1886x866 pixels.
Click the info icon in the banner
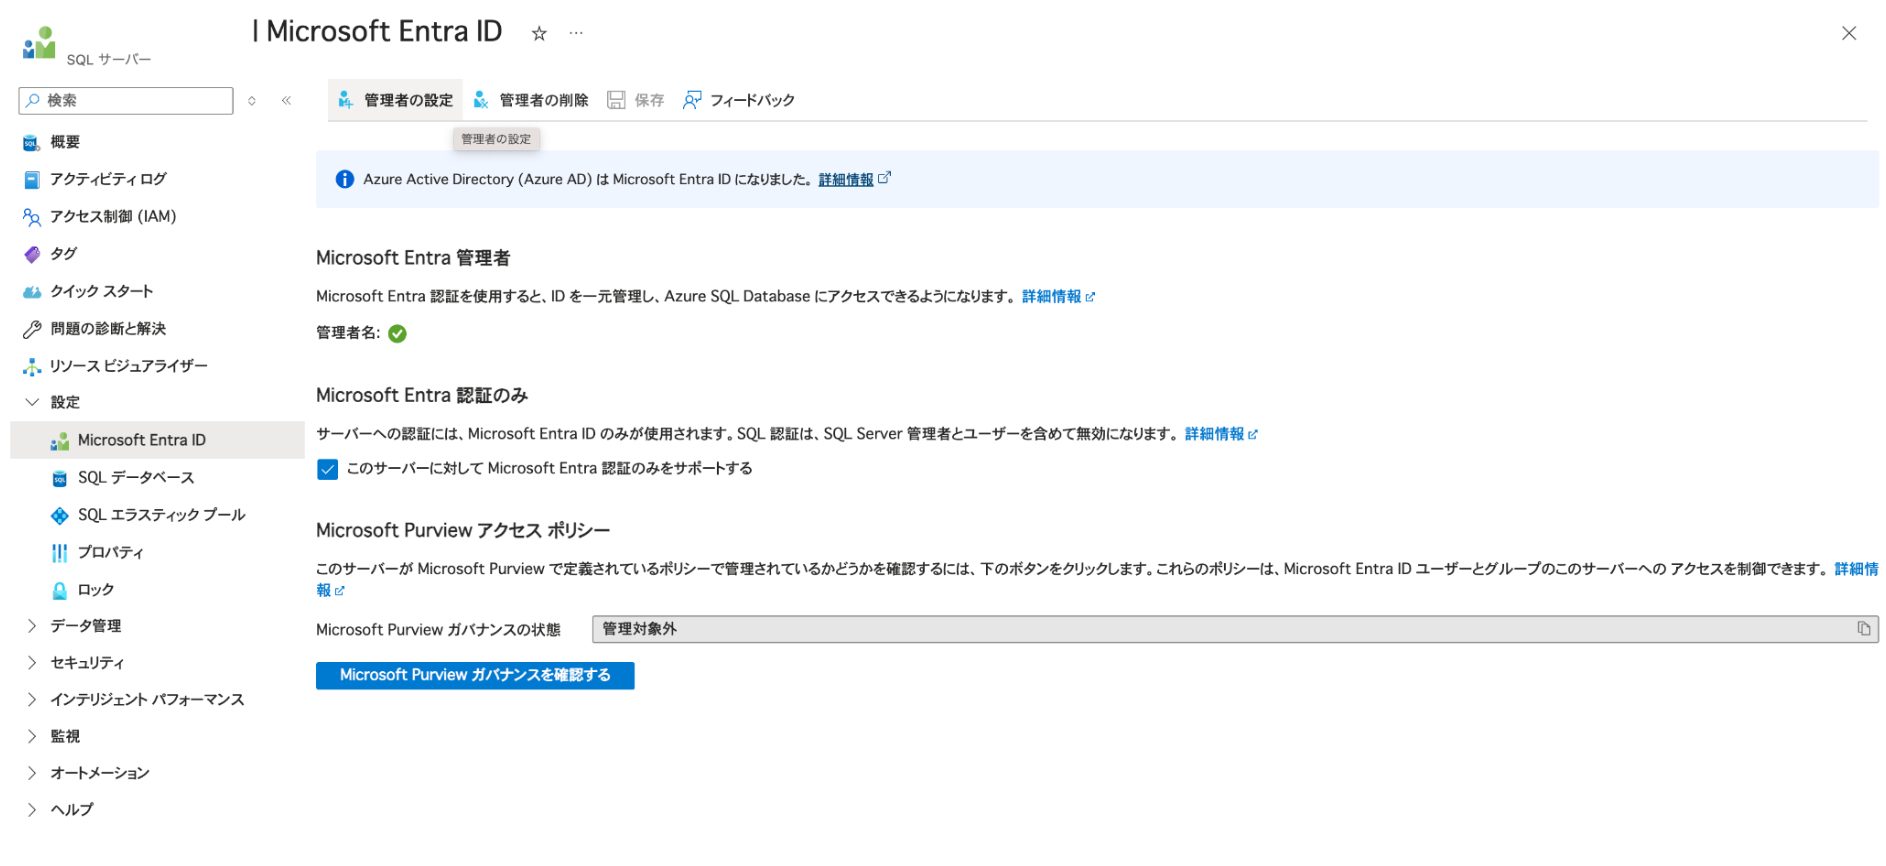(345, 179)
